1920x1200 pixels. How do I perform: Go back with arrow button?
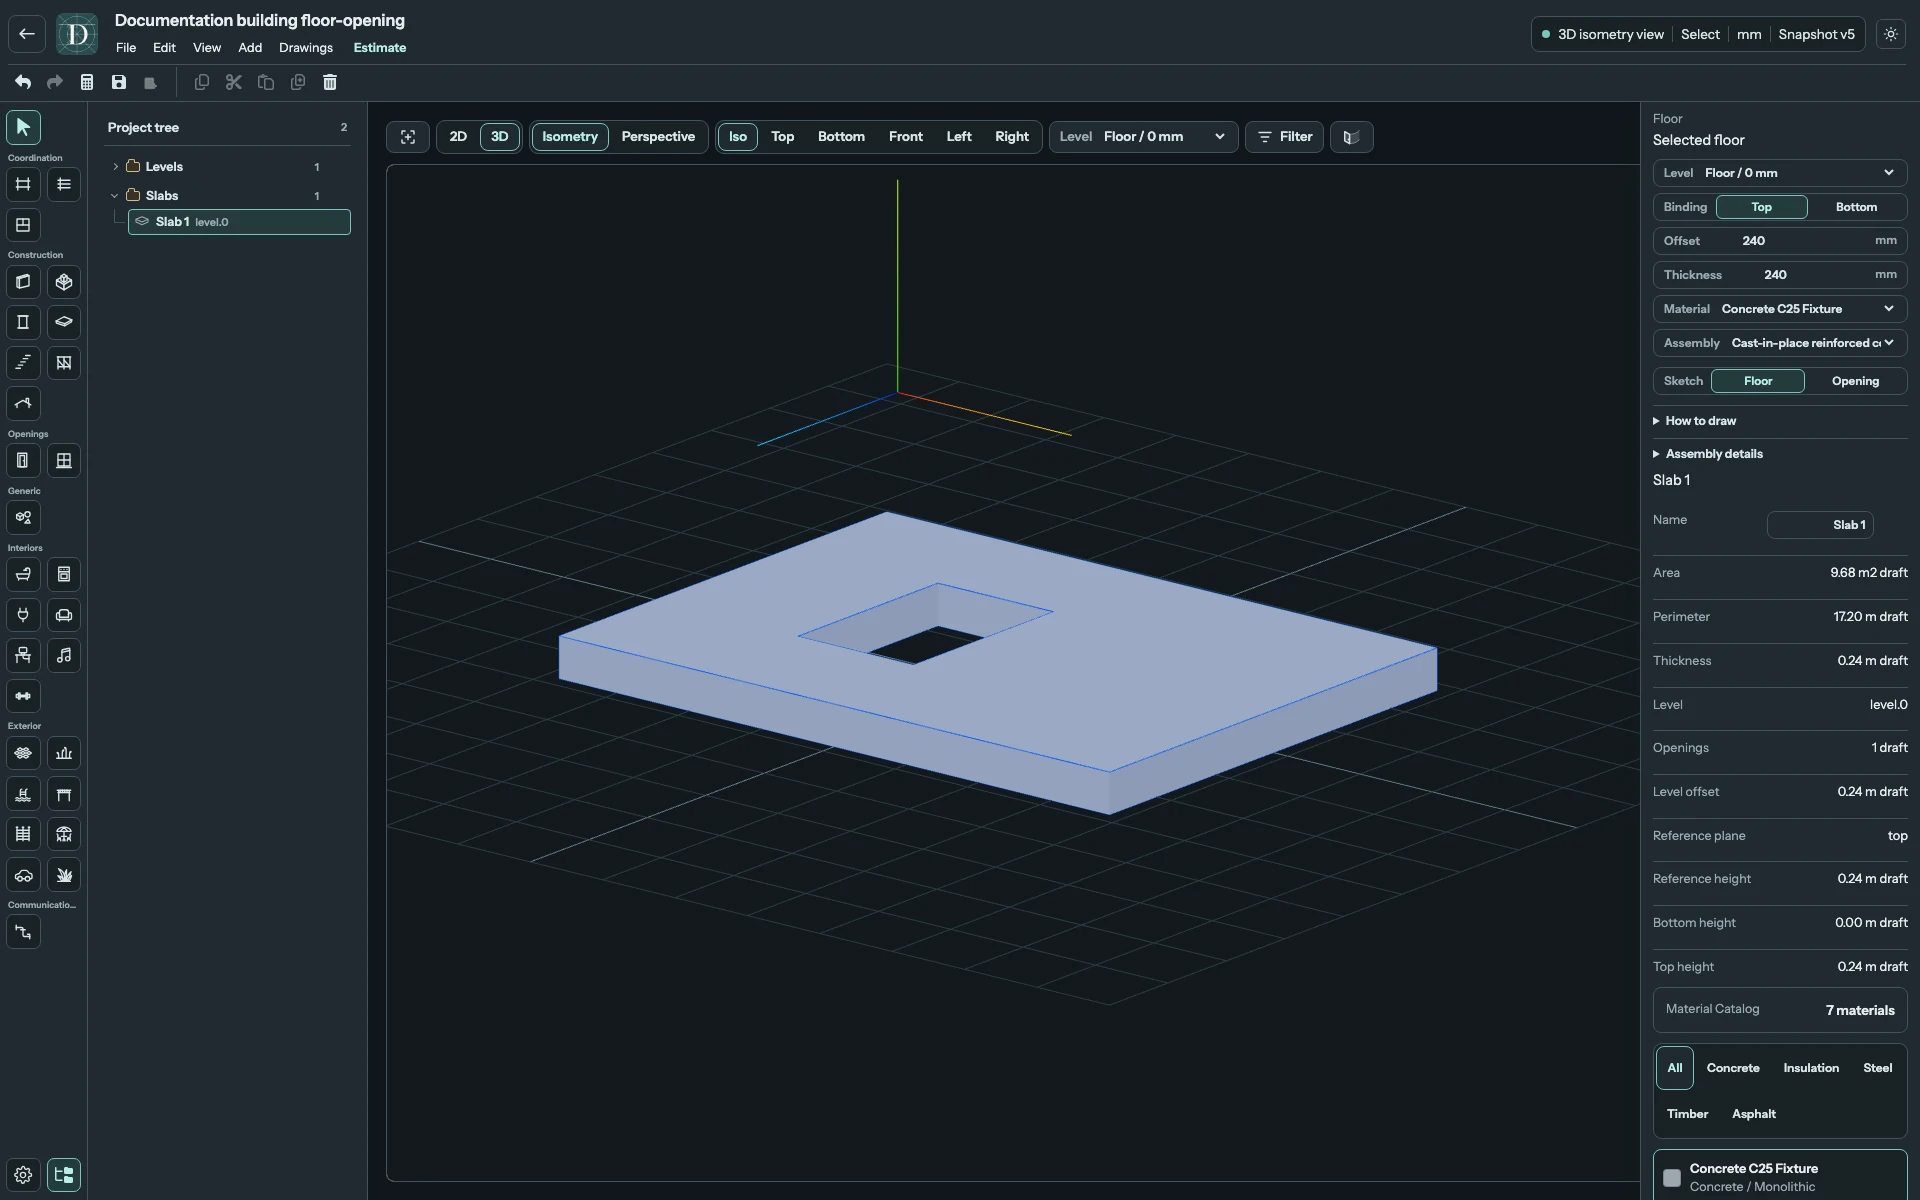[27, 34]
